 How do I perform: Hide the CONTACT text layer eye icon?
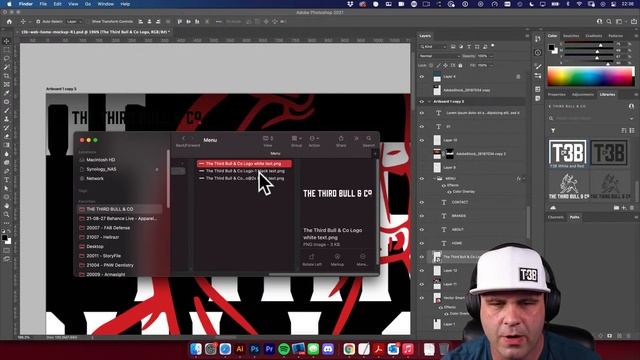click(x=422, y=202)
